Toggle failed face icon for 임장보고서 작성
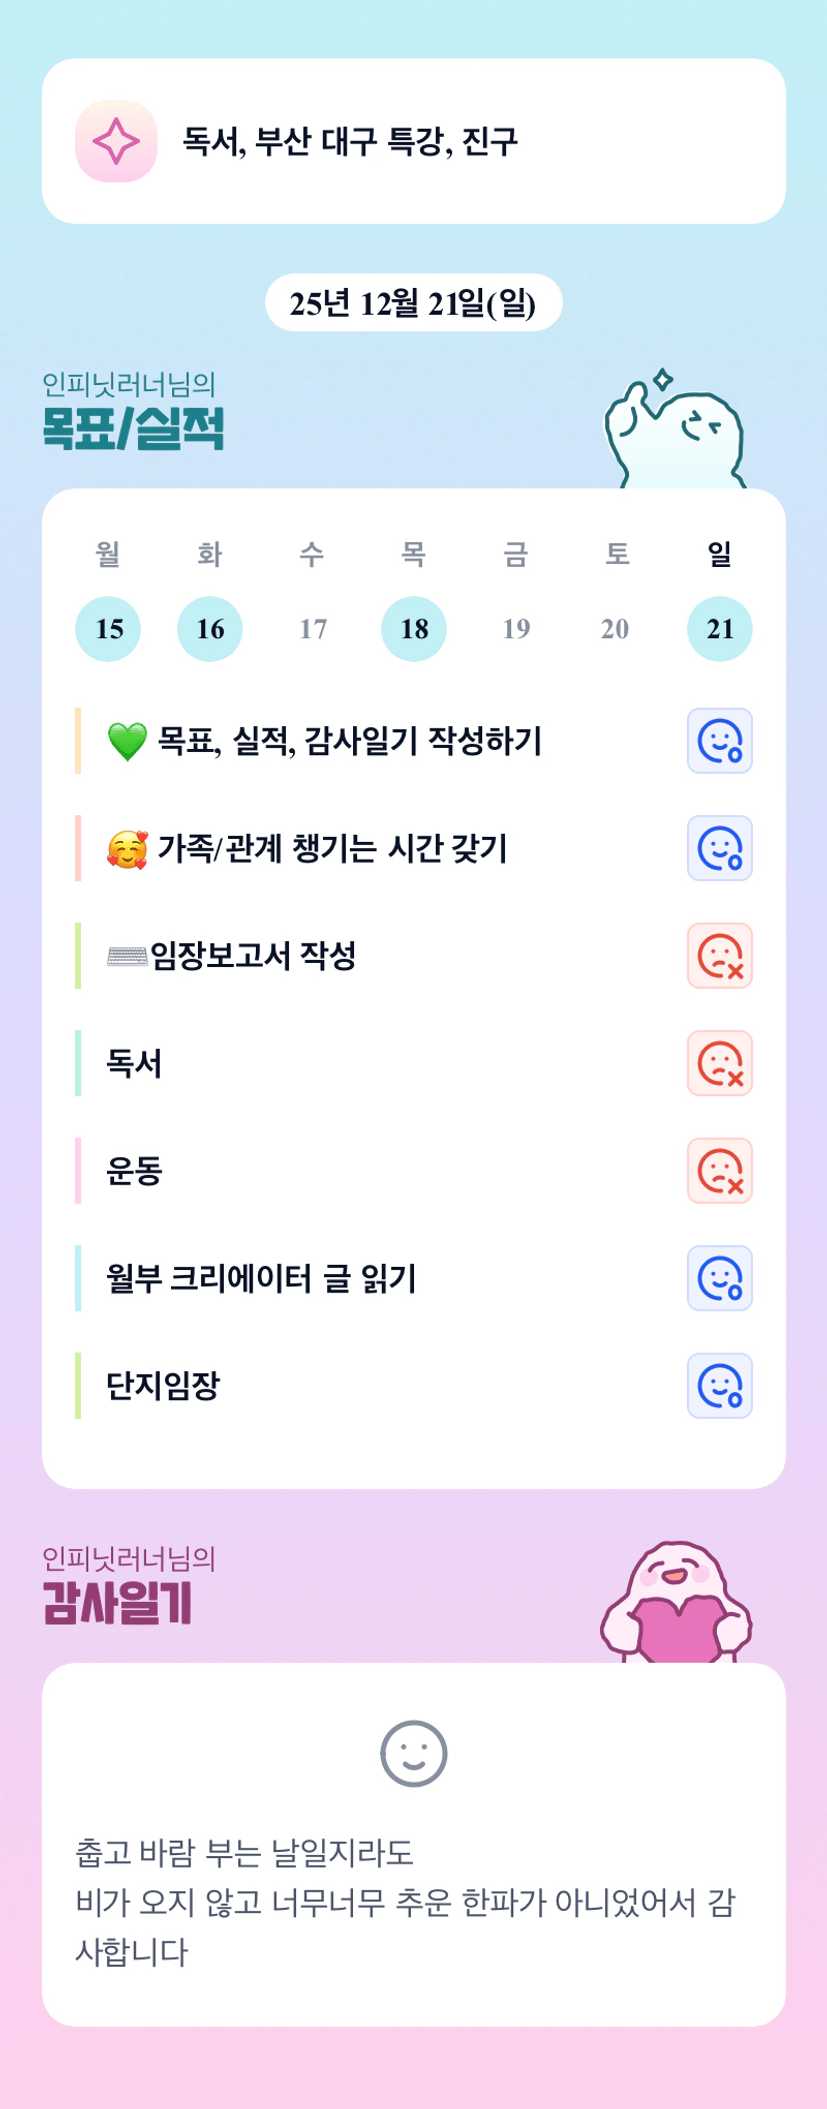 (719, 956)
